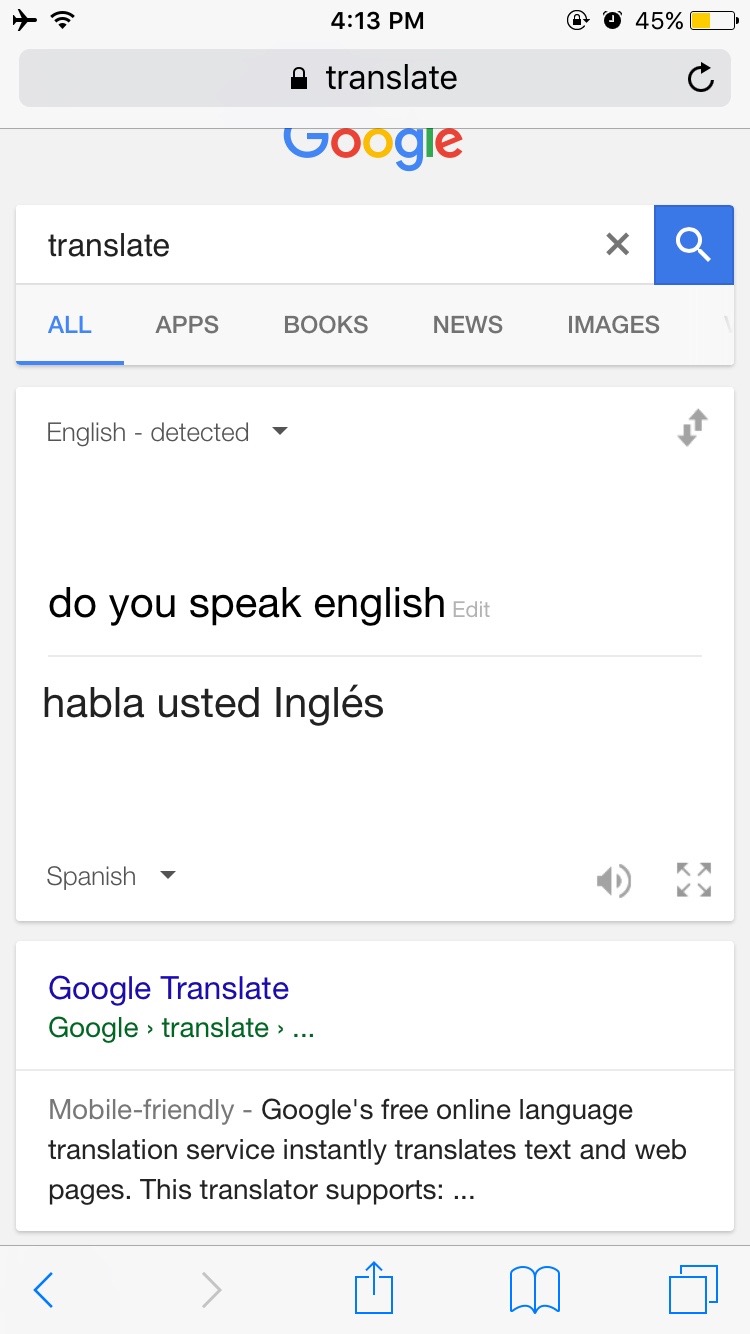
Task: Swap languages with the arrows icon
Action: click(693, 428)
